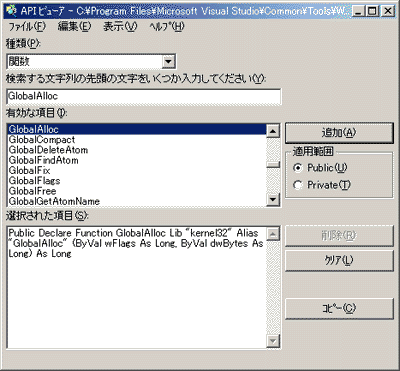Open the 表示(V) menu
This screenshot has height=371, width=400.
pos(120,26)
